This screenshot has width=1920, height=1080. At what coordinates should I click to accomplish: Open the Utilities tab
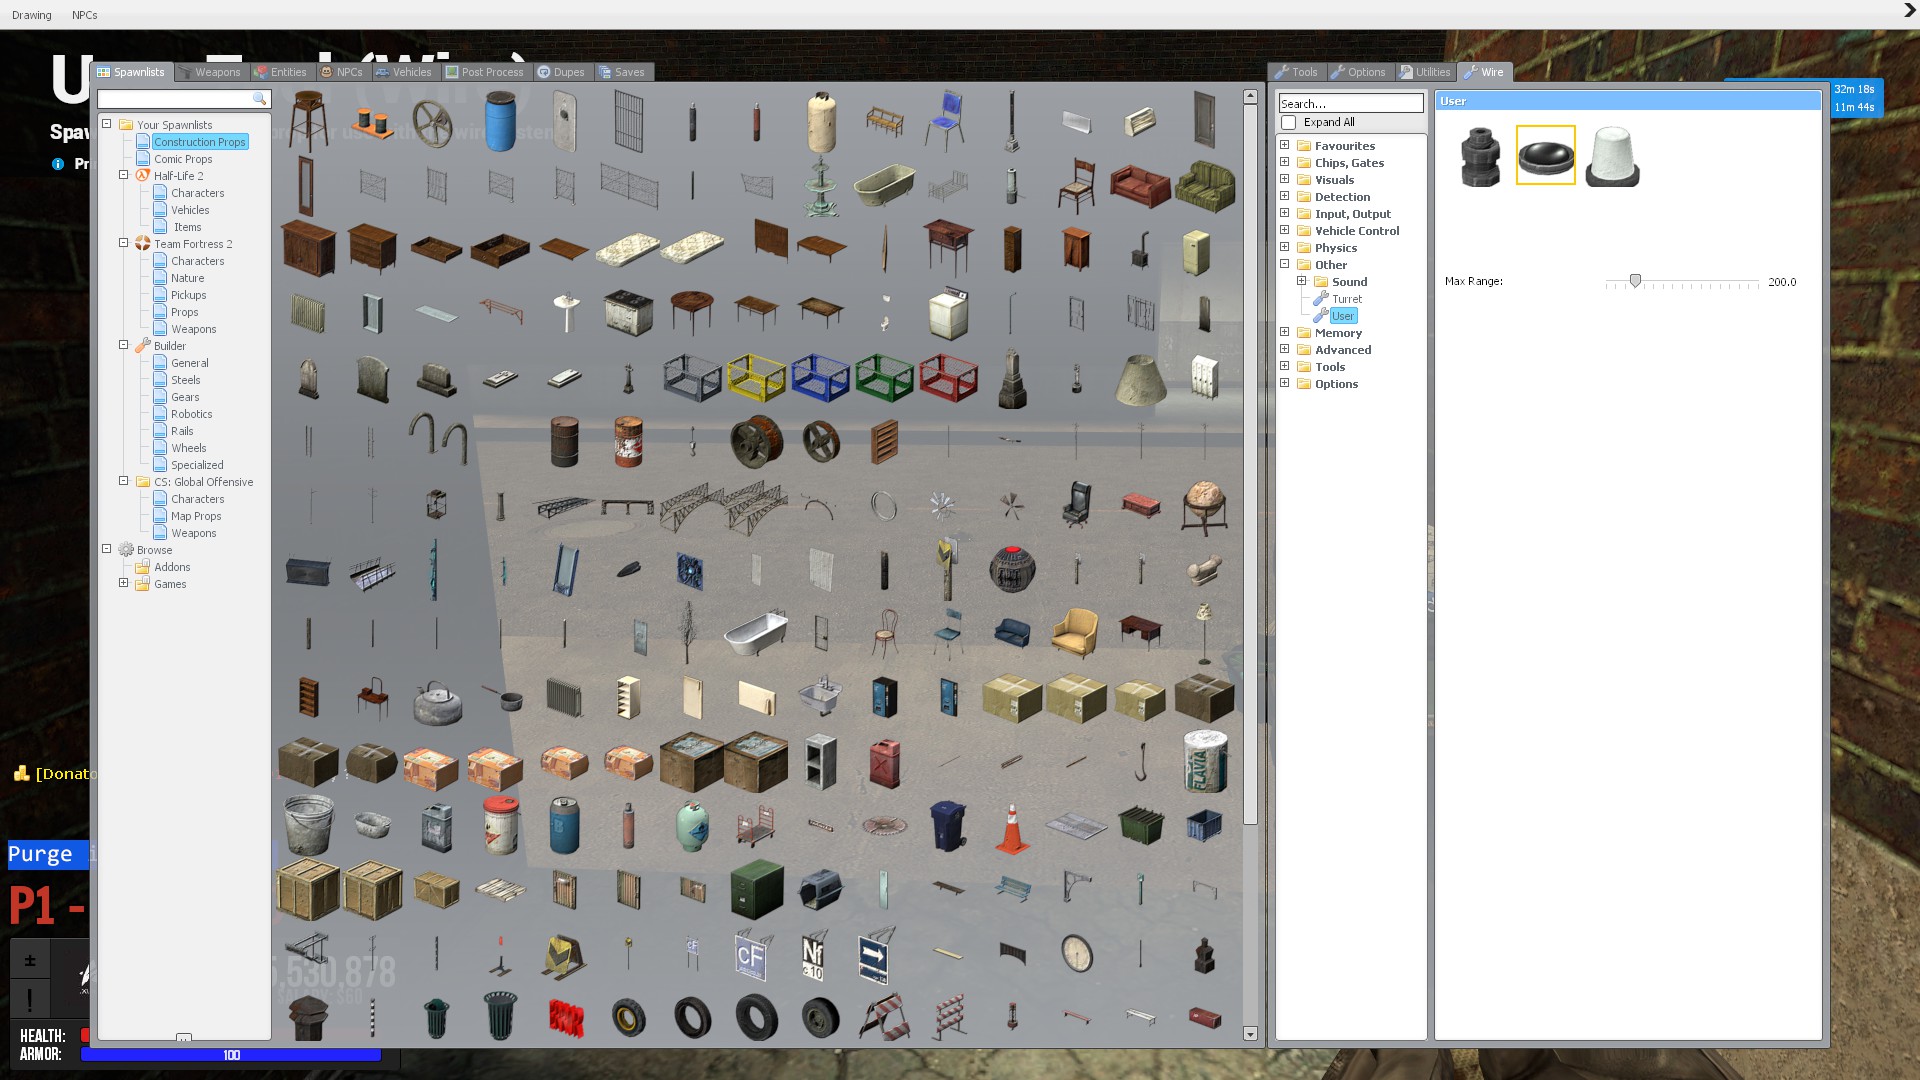(x=1425, y=72)
